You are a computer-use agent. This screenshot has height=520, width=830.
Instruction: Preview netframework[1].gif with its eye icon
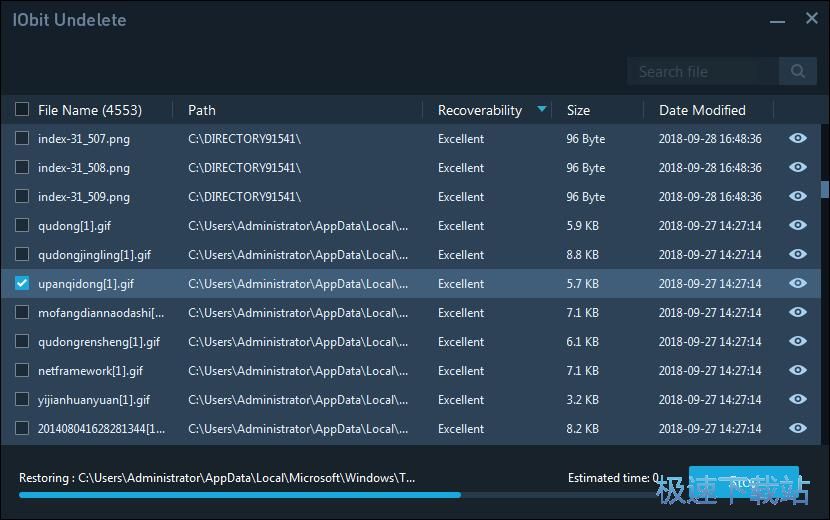pos(798,370)
